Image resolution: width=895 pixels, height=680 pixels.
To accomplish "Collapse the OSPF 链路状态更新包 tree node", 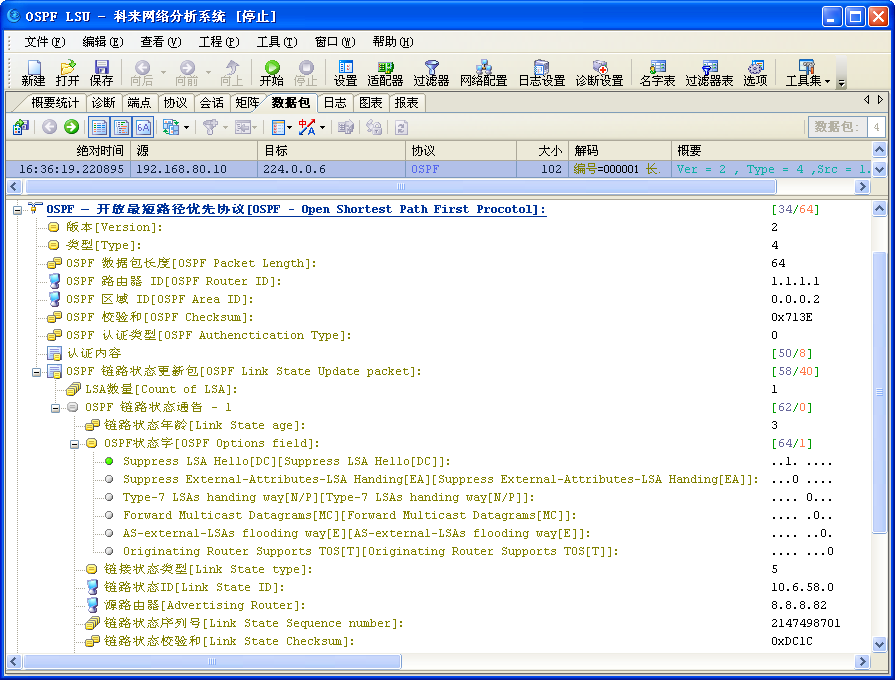I will point(37,371).
